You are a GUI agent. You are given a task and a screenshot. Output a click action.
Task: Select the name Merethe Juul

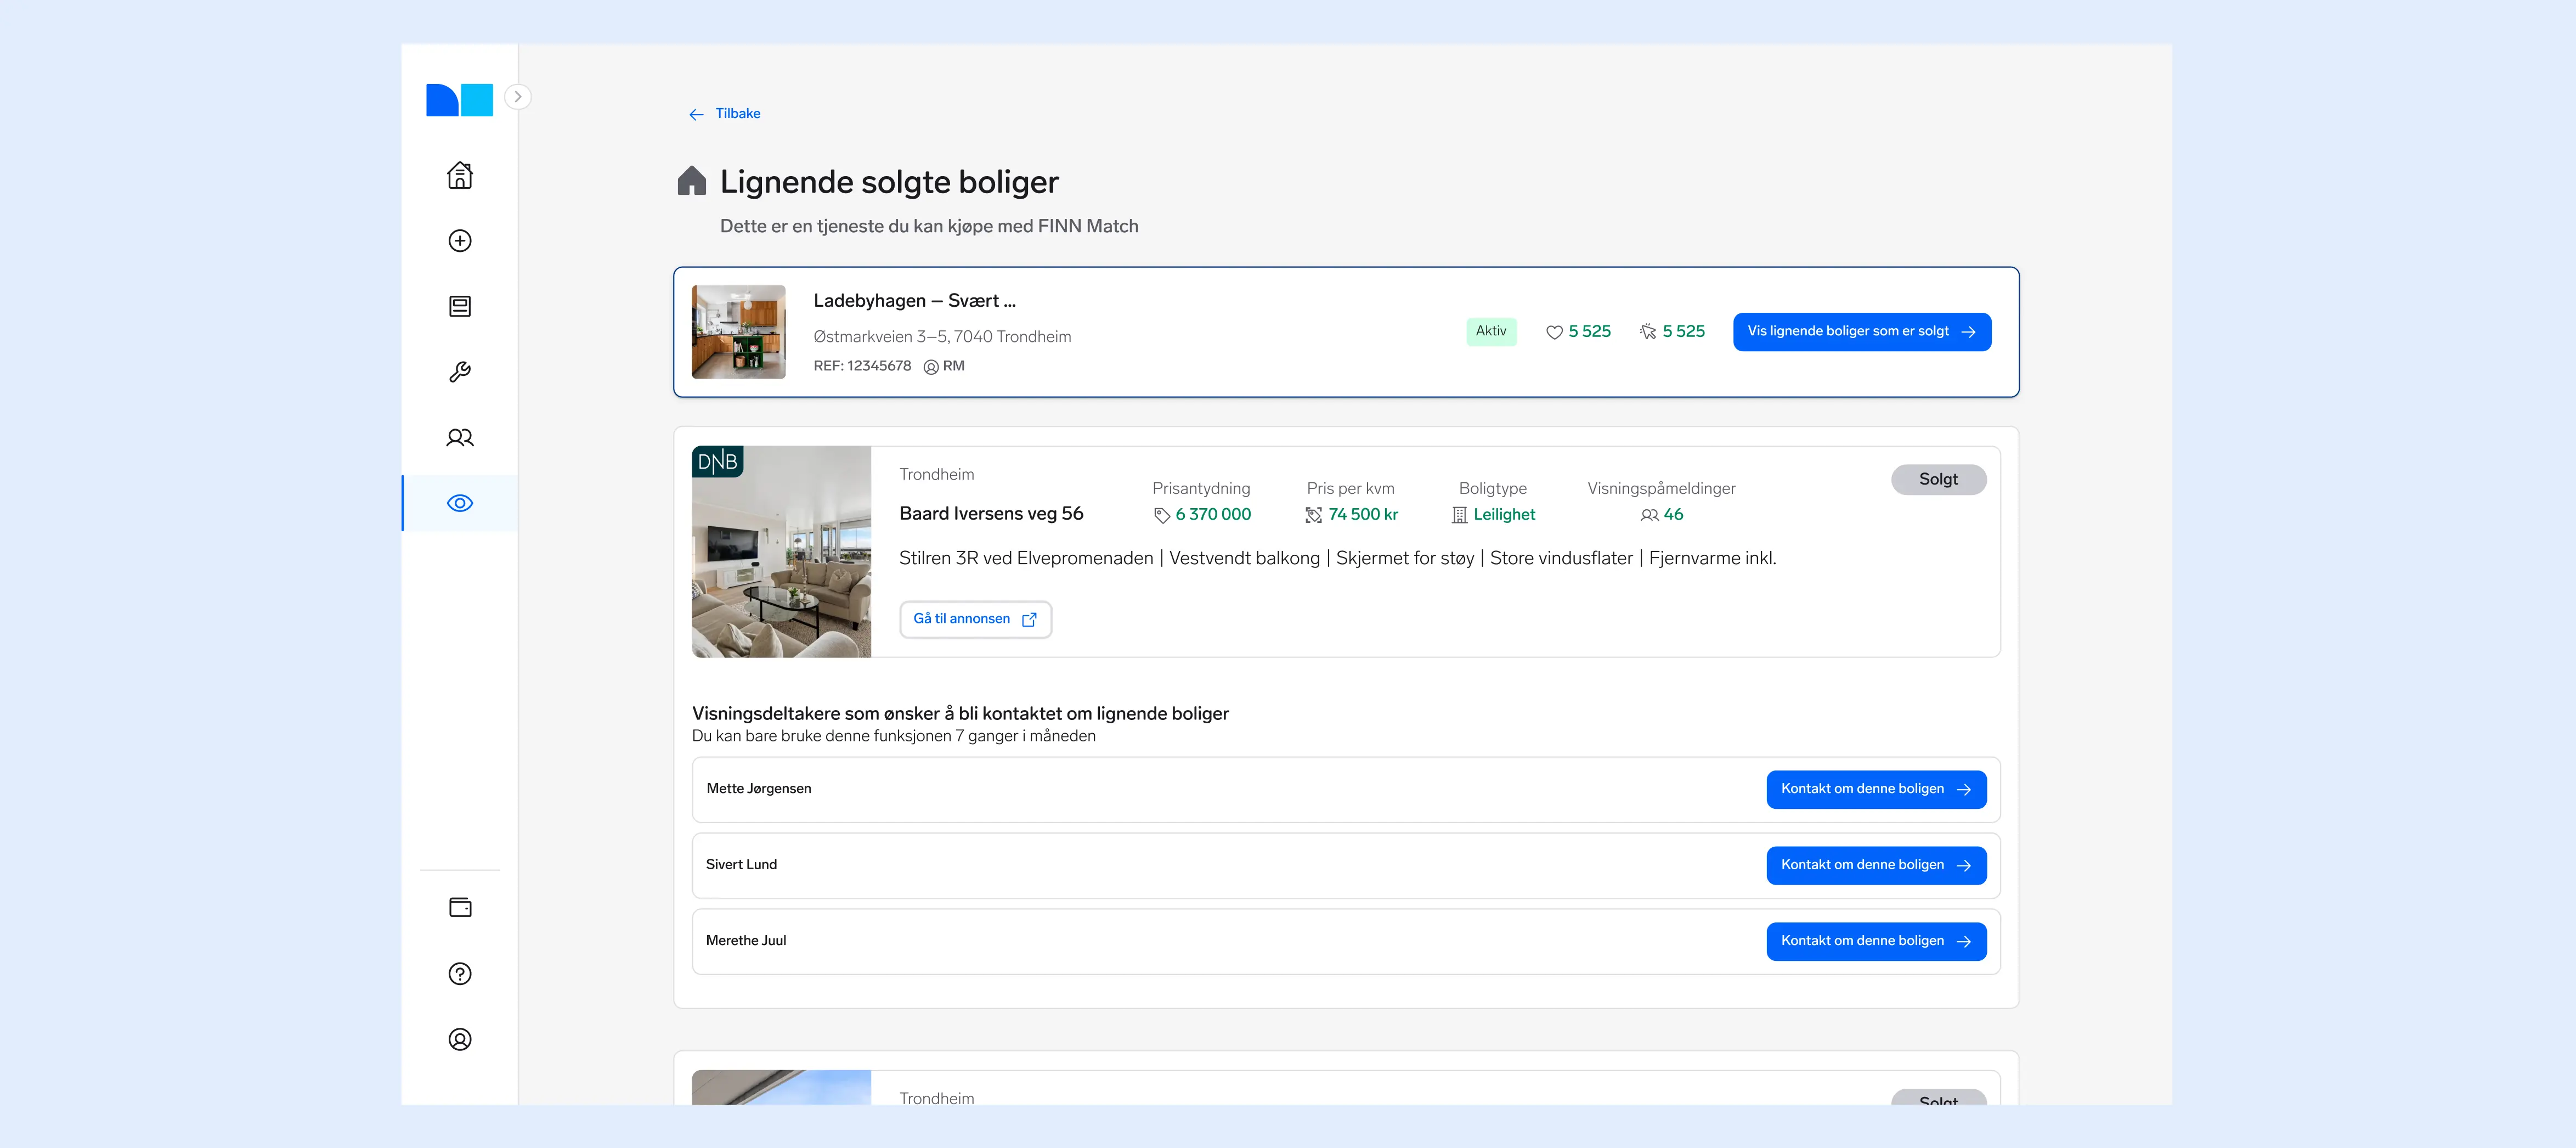click(746, 941)
